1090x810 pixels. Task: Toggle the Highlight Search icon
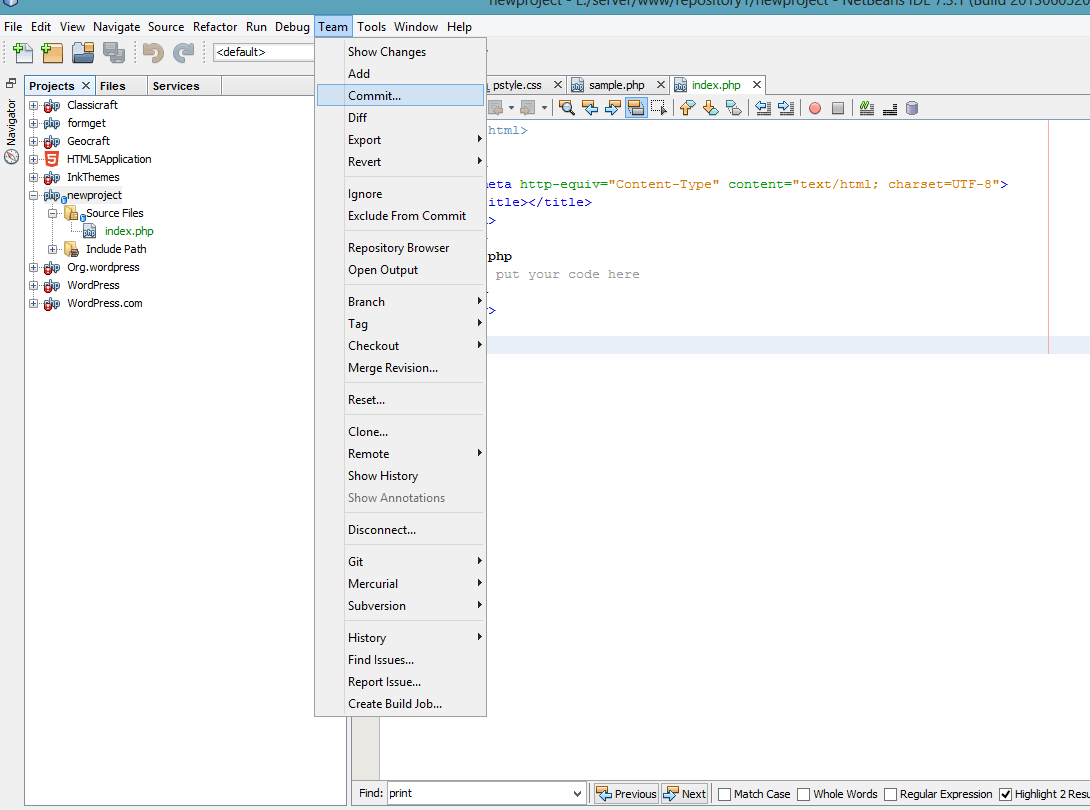[636, 108]
